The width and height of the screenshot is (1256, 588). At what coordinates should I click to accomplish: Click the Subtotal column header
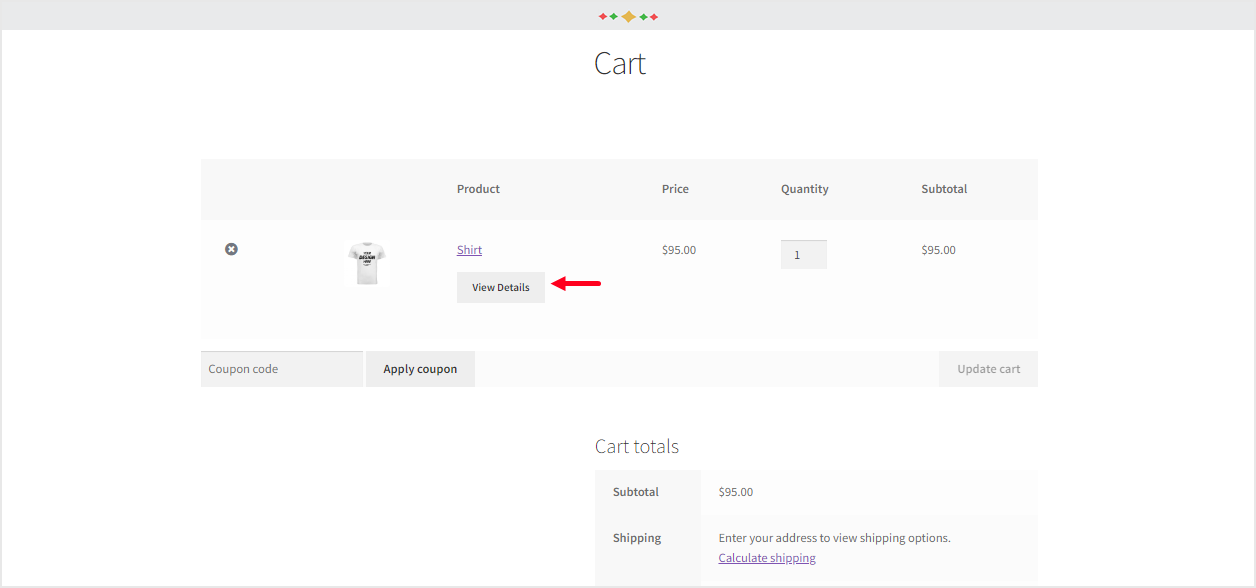[943, 188]
